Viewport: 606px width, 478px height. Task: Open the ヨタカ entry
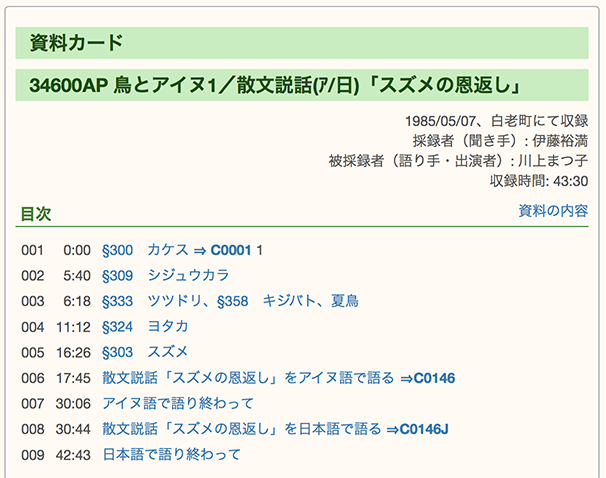click(167, 326)
